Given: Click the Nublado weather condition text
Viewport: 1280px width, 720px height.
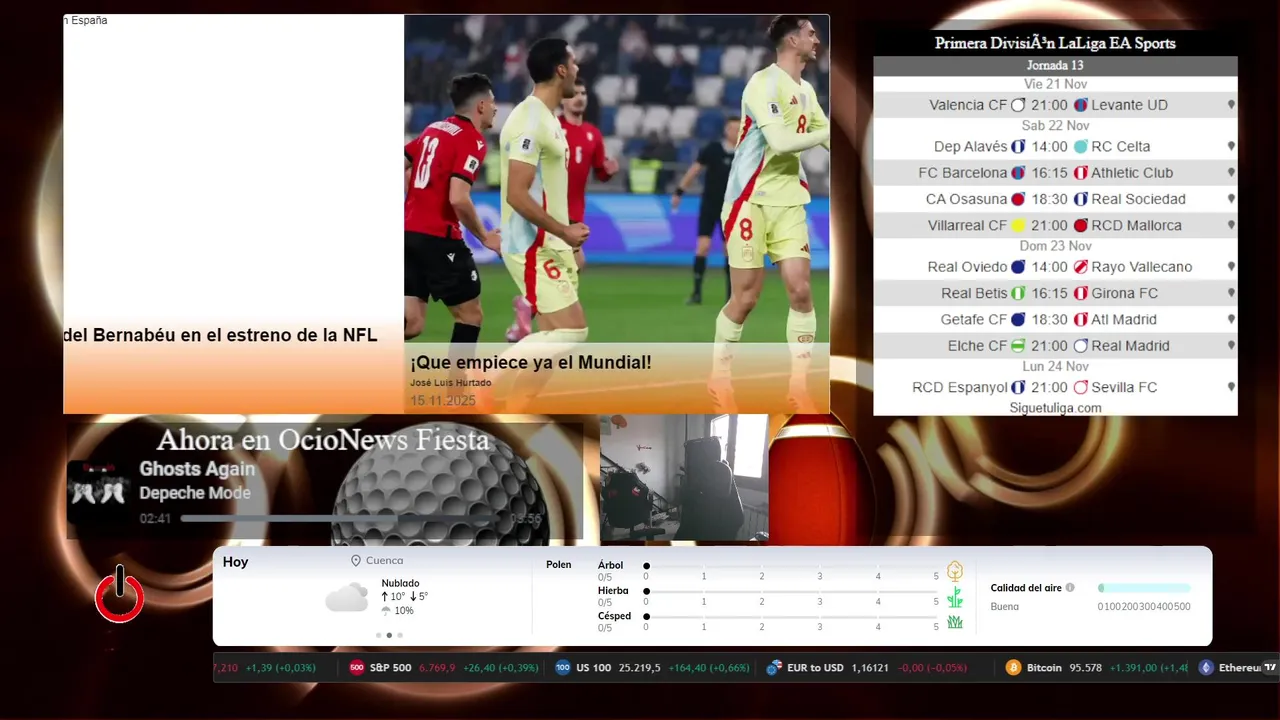Looking at the screenshot, I should click(400, 583).
